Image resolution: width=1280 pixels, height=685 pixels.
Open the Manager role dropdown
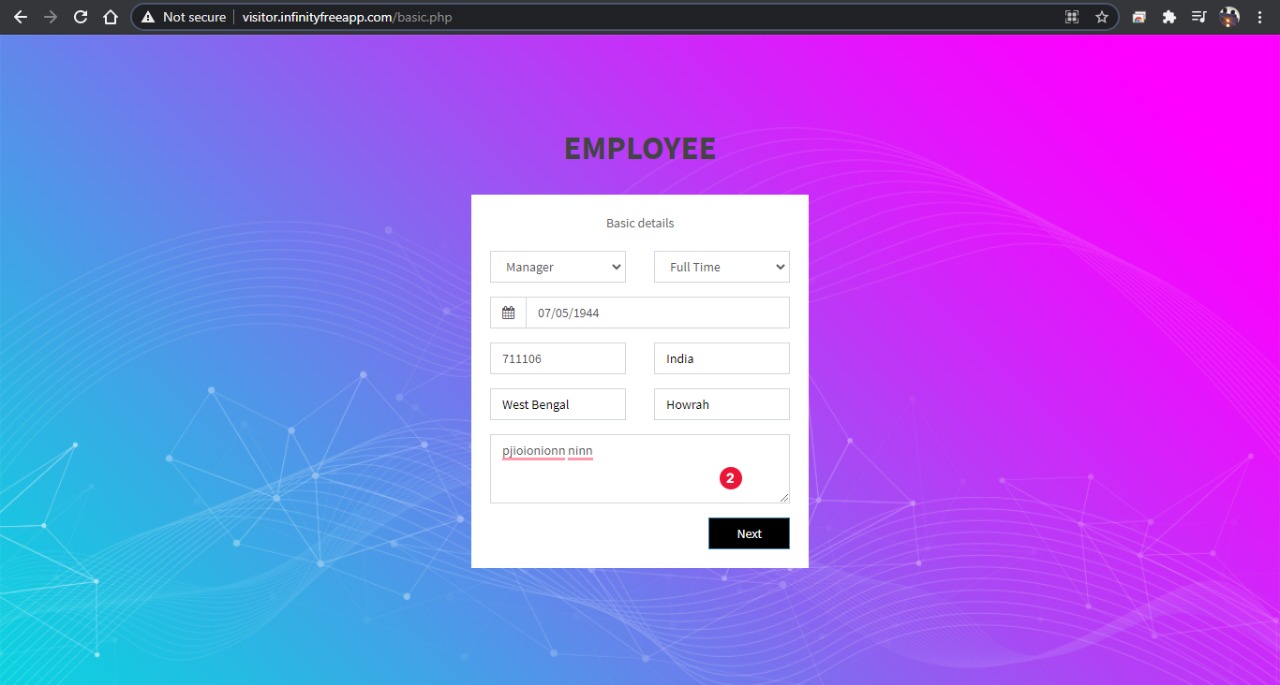click(558, 267)
